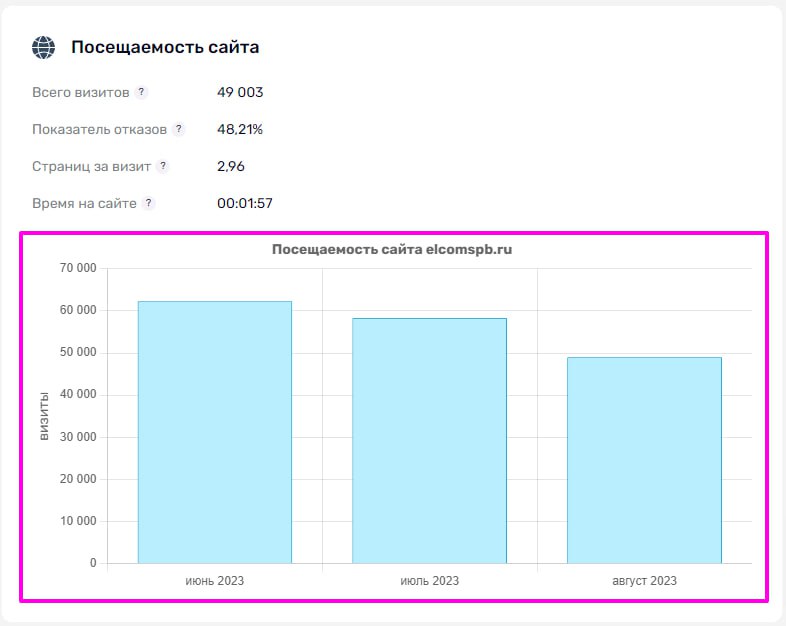Select the август 2023 bar
The image size is (786, 626).
pyautogui.click(x=644, y=460)
